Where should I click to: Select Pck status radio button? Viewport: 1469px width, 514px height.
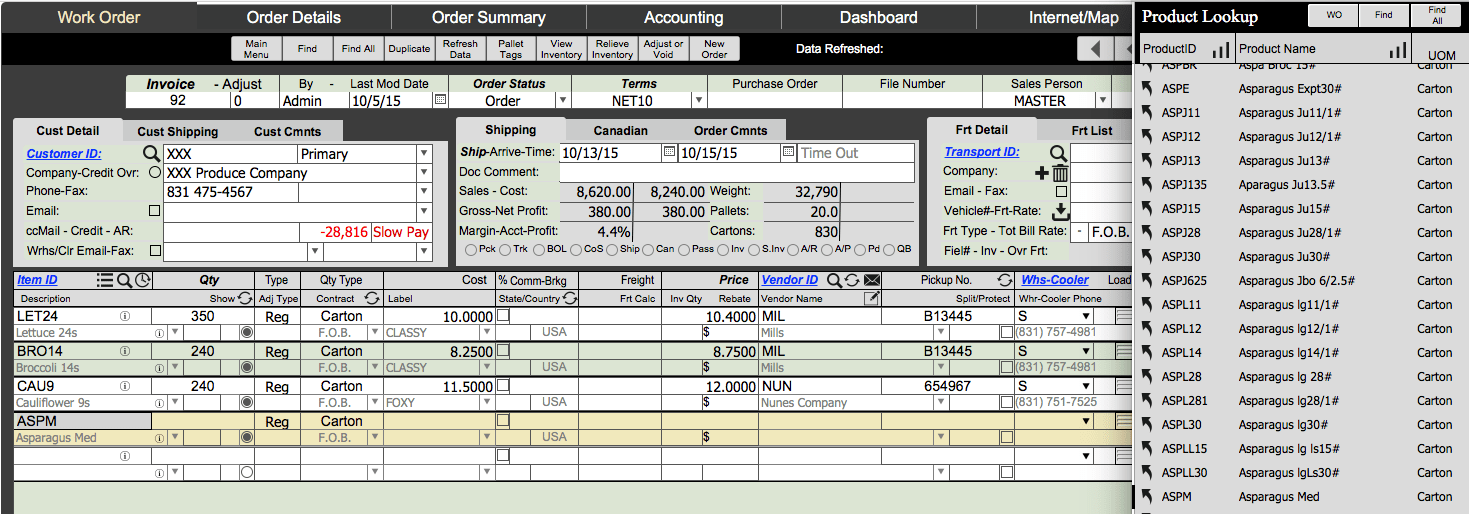tap(472, 249)
